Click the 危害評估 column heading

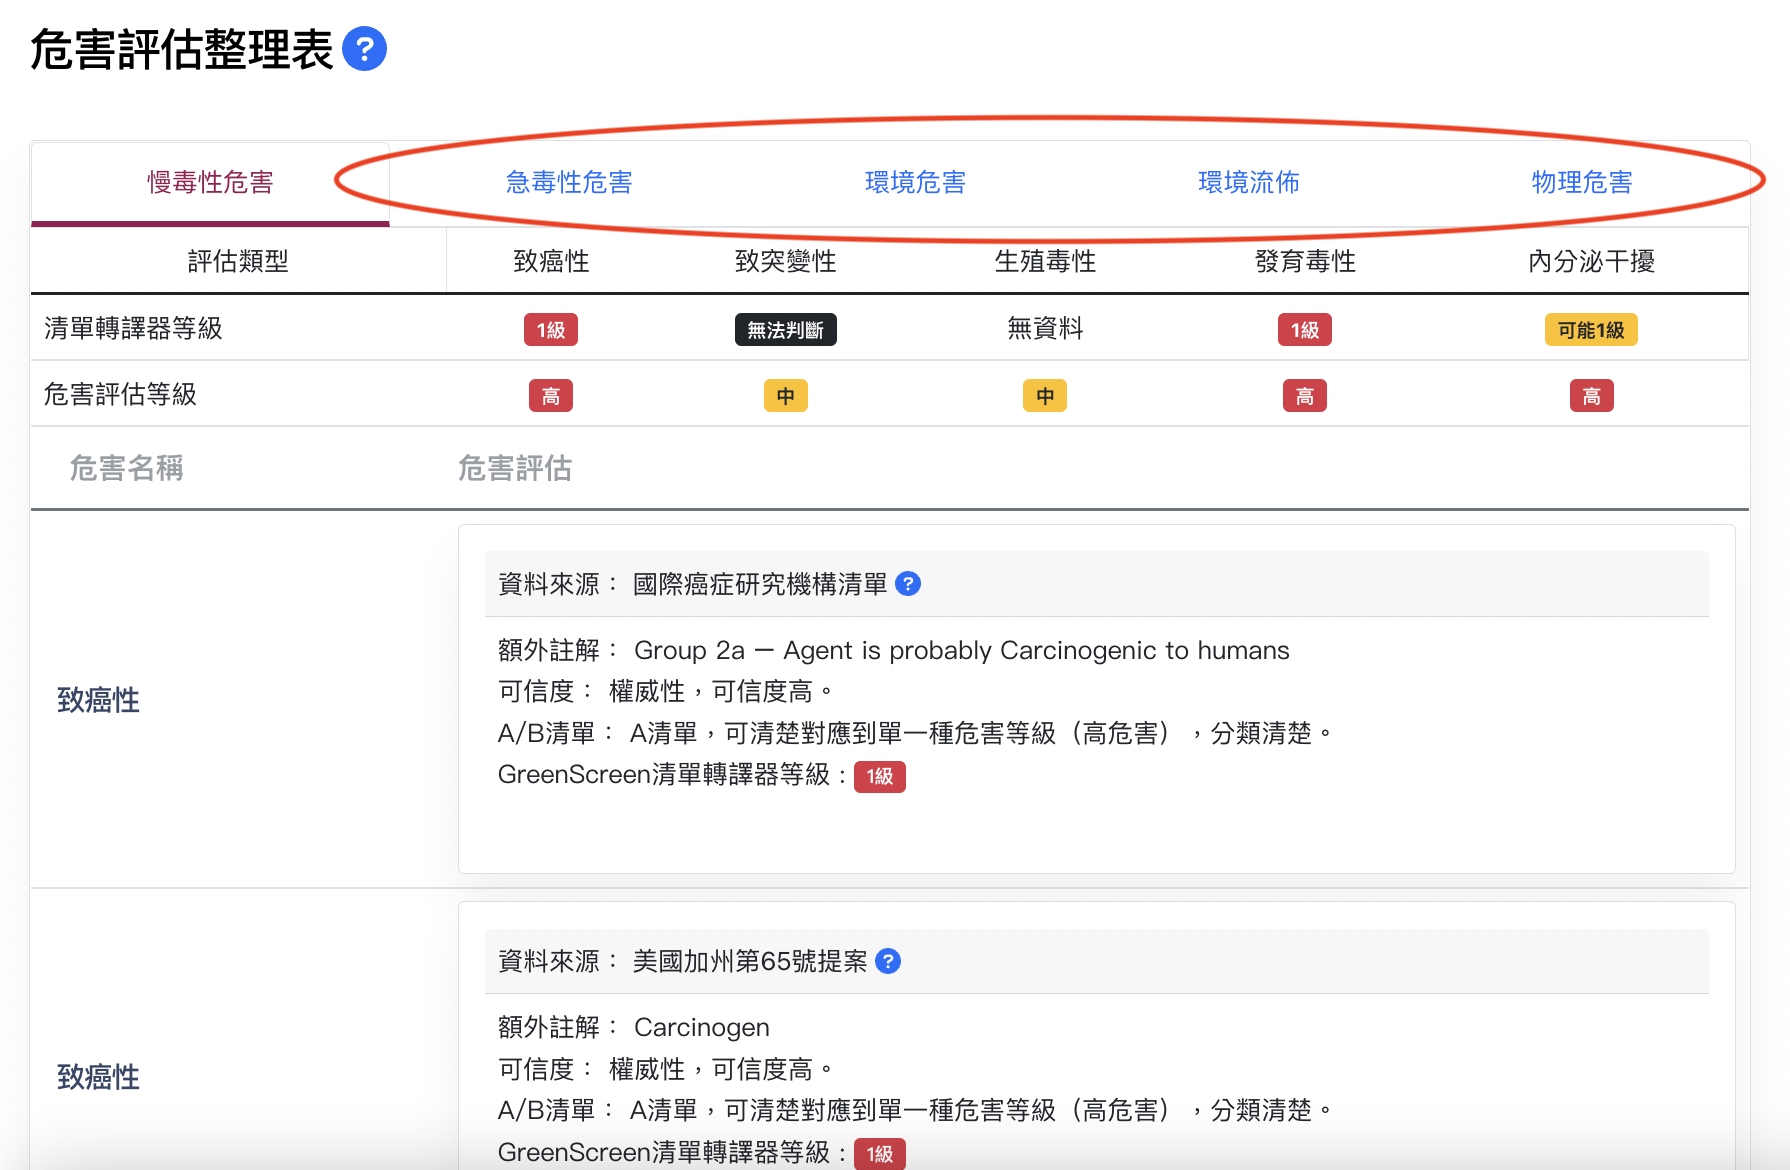515,468
